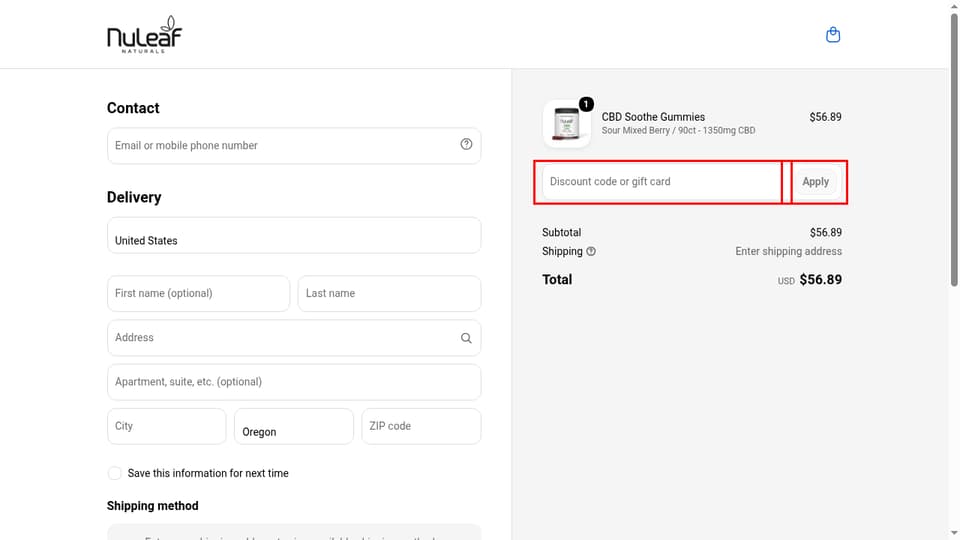Image resolution: width=960 pixels, height=540 pixels.
Task: Open the Oregon state dropdown
Action: click(x=294, y=426)
